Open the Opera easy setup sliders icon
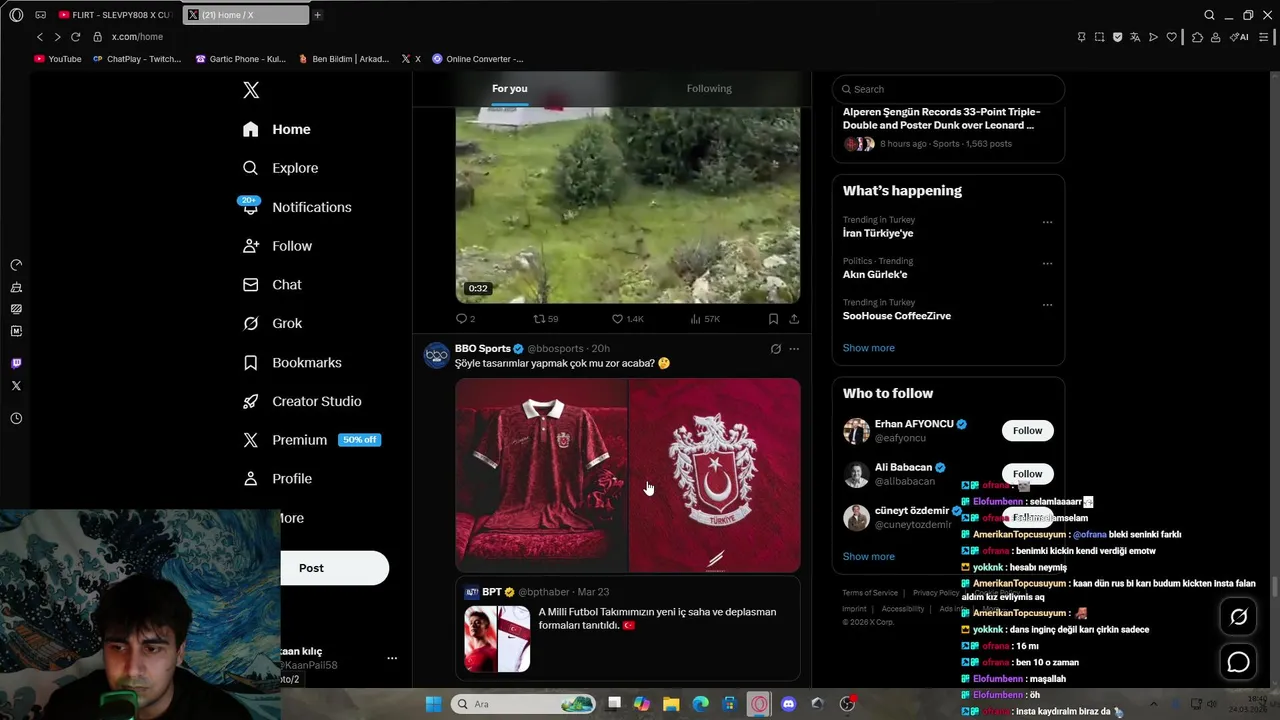 click(x=1264, y=37)
